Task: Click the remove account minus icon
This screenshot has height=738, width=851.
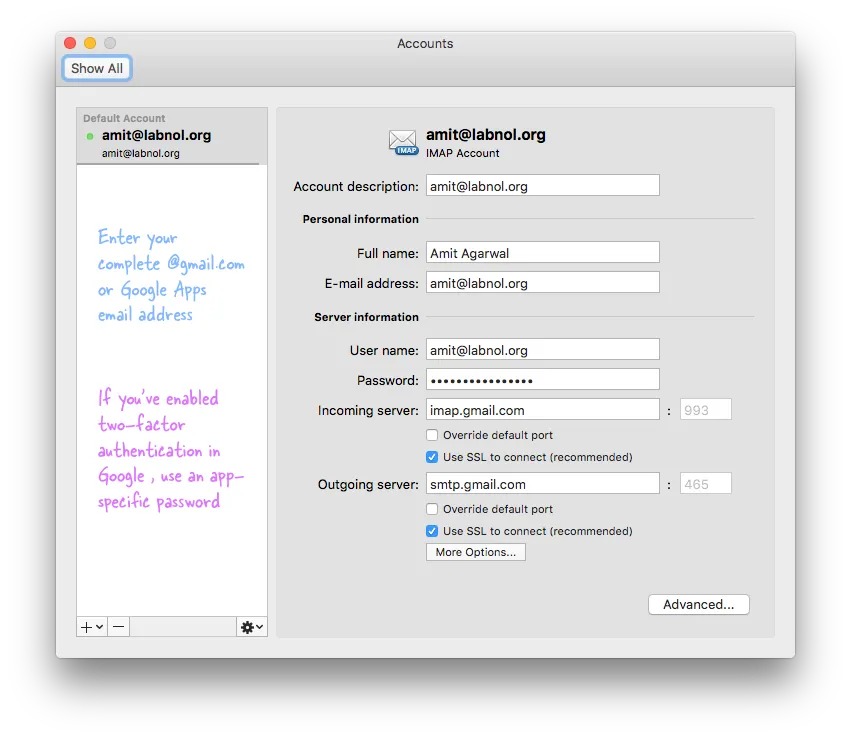Action: tap(117, 626)
